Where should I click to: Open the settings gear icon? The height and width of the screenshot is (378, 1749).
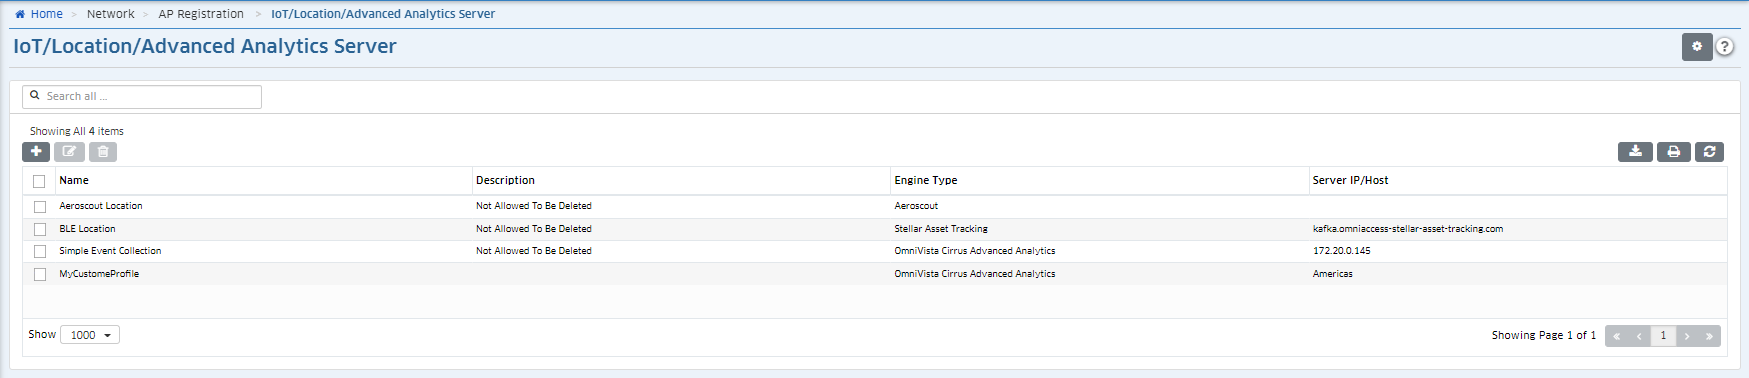pyautogui.click(x=1697, y=47)
